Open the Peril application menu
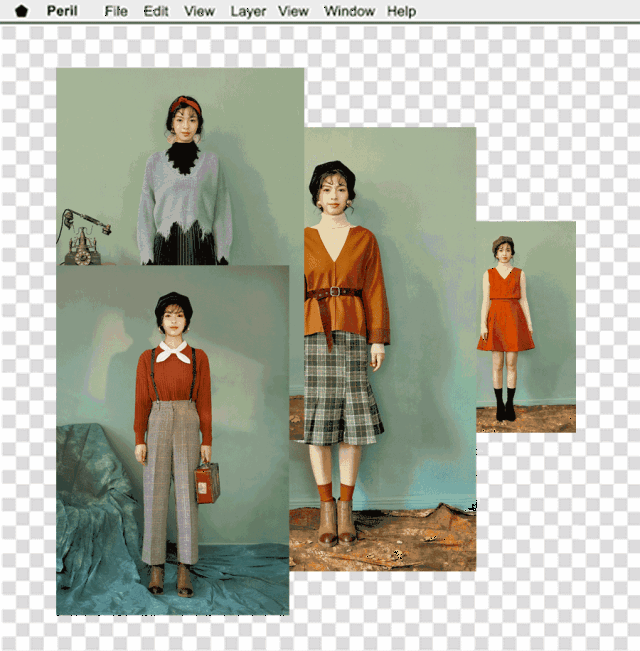640x651 pixels. (62, 11)
